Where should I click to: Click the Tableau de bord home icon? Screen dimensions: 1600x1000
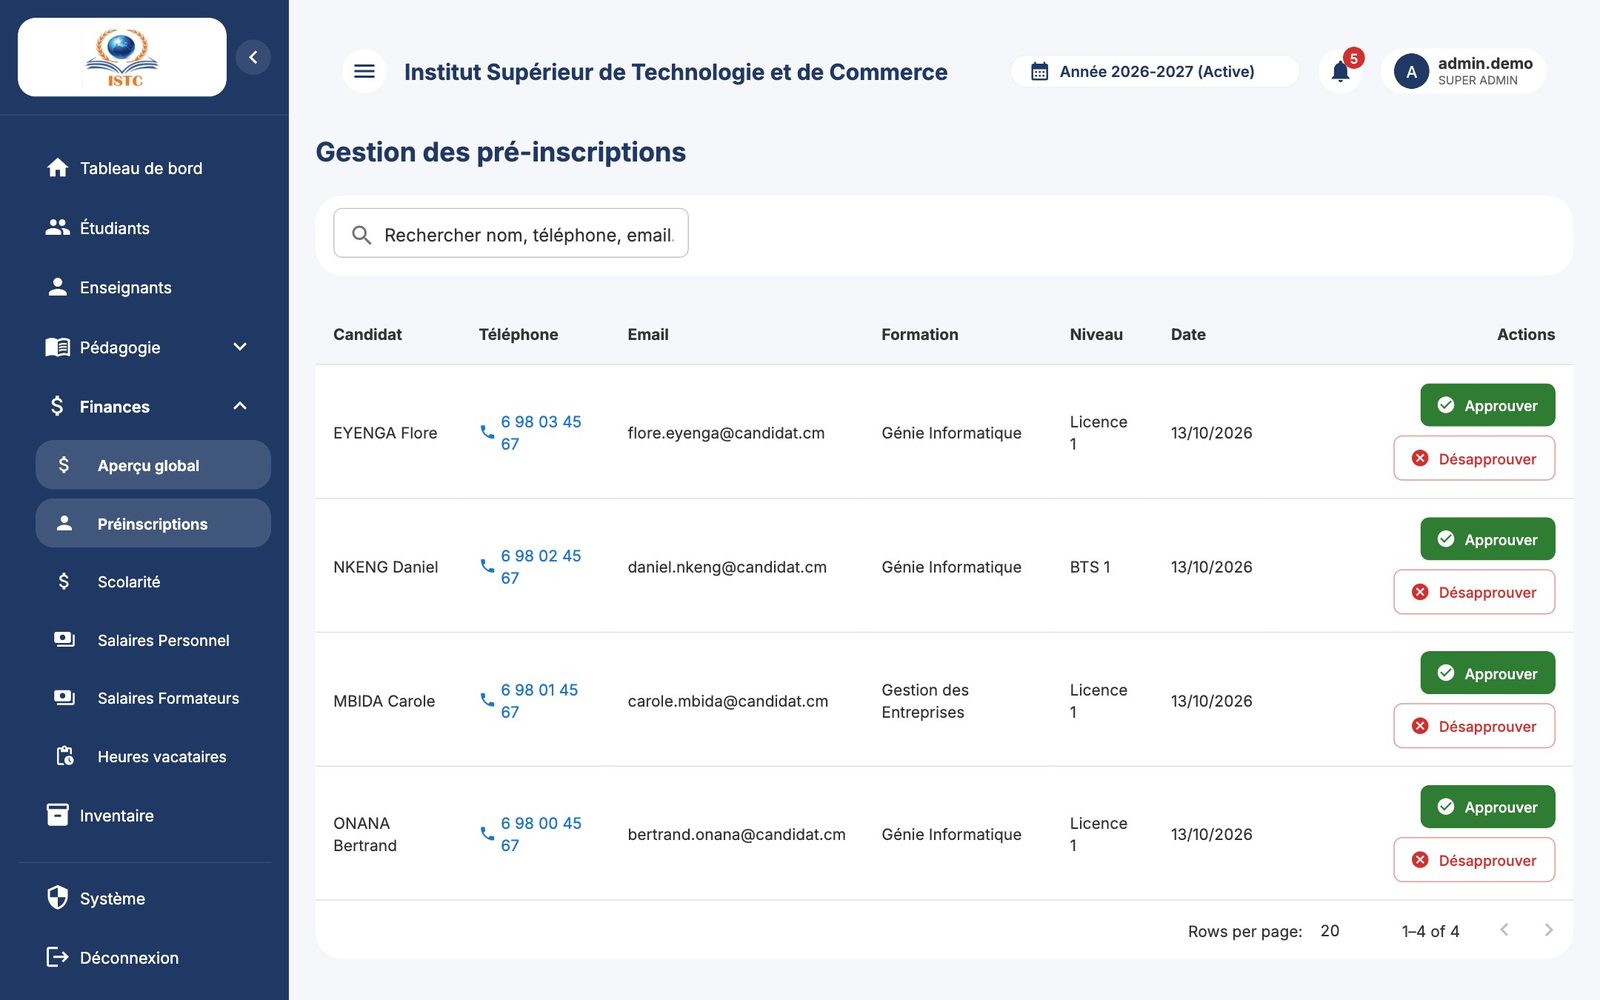point(58,168)
